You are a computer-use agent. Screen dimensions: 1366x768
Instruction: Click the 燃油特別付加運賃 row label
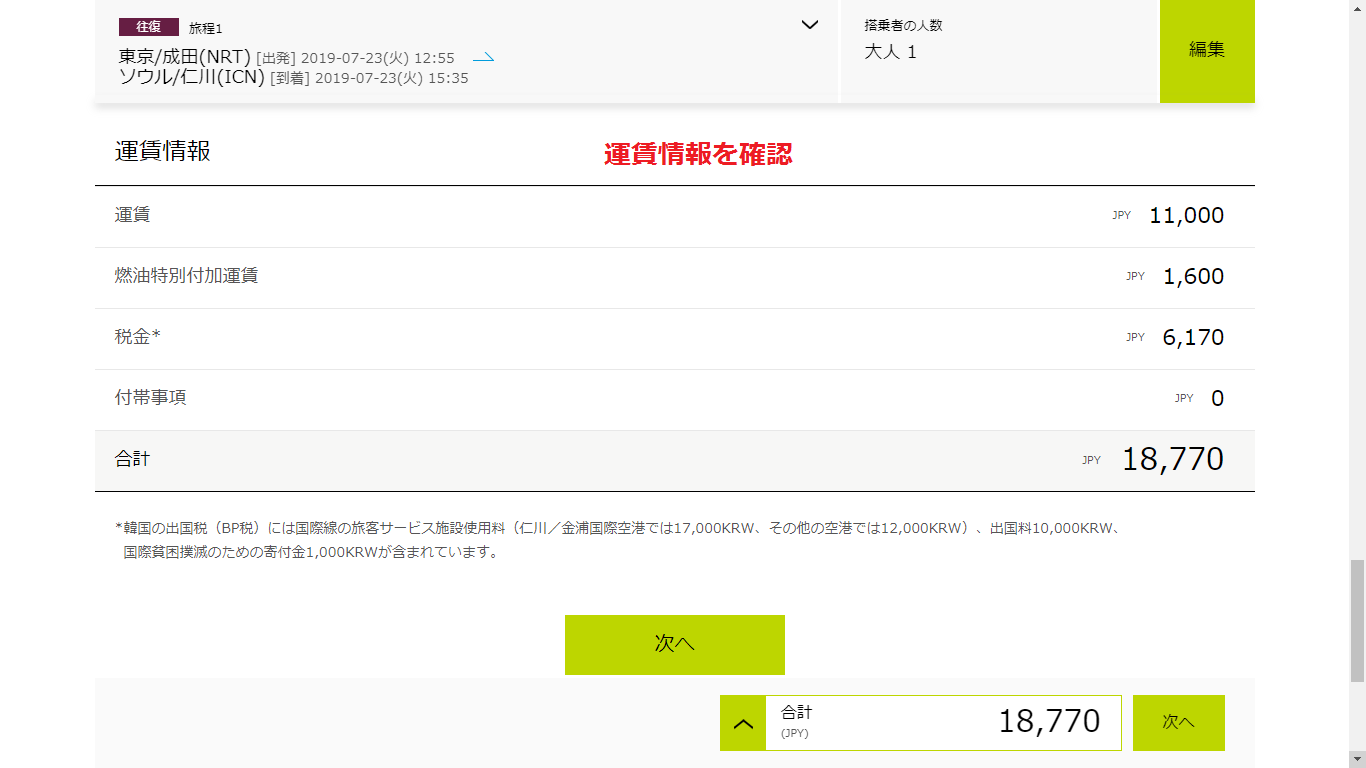186,276
